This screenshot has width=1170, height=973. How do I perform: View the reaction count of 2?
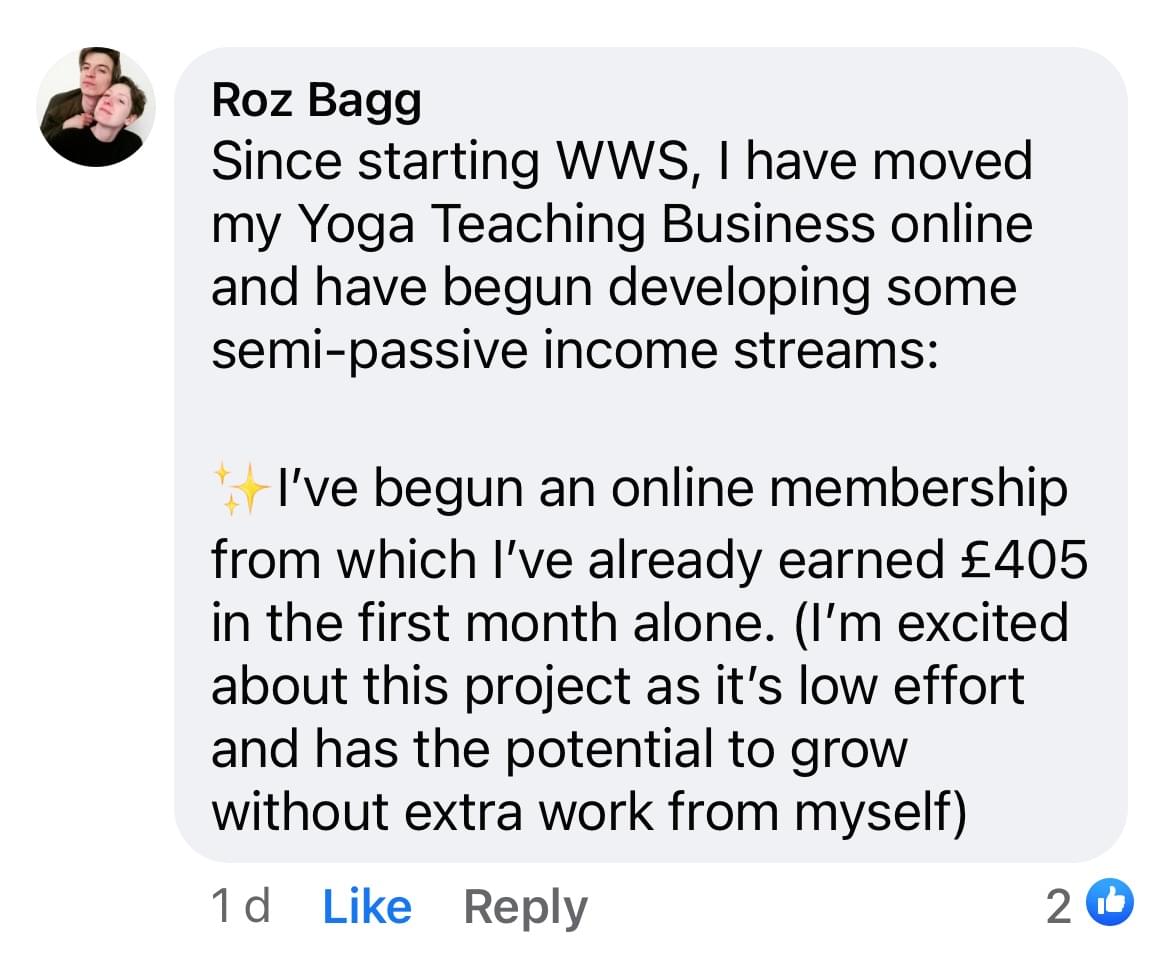point(1058,906)
